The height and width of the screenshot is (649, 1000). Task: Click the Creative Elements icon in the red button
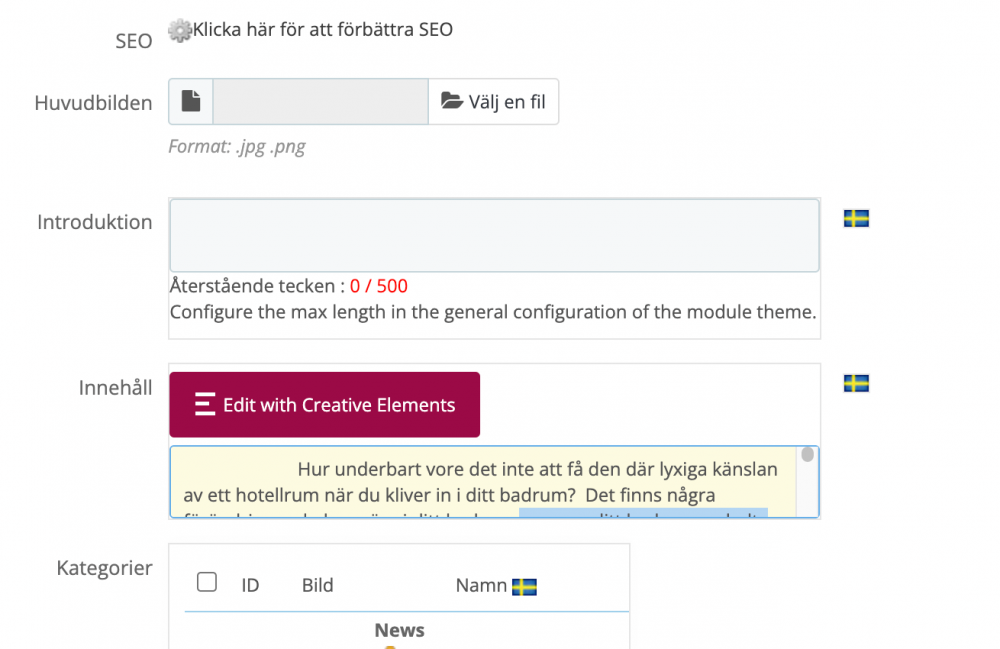point(207,404)
